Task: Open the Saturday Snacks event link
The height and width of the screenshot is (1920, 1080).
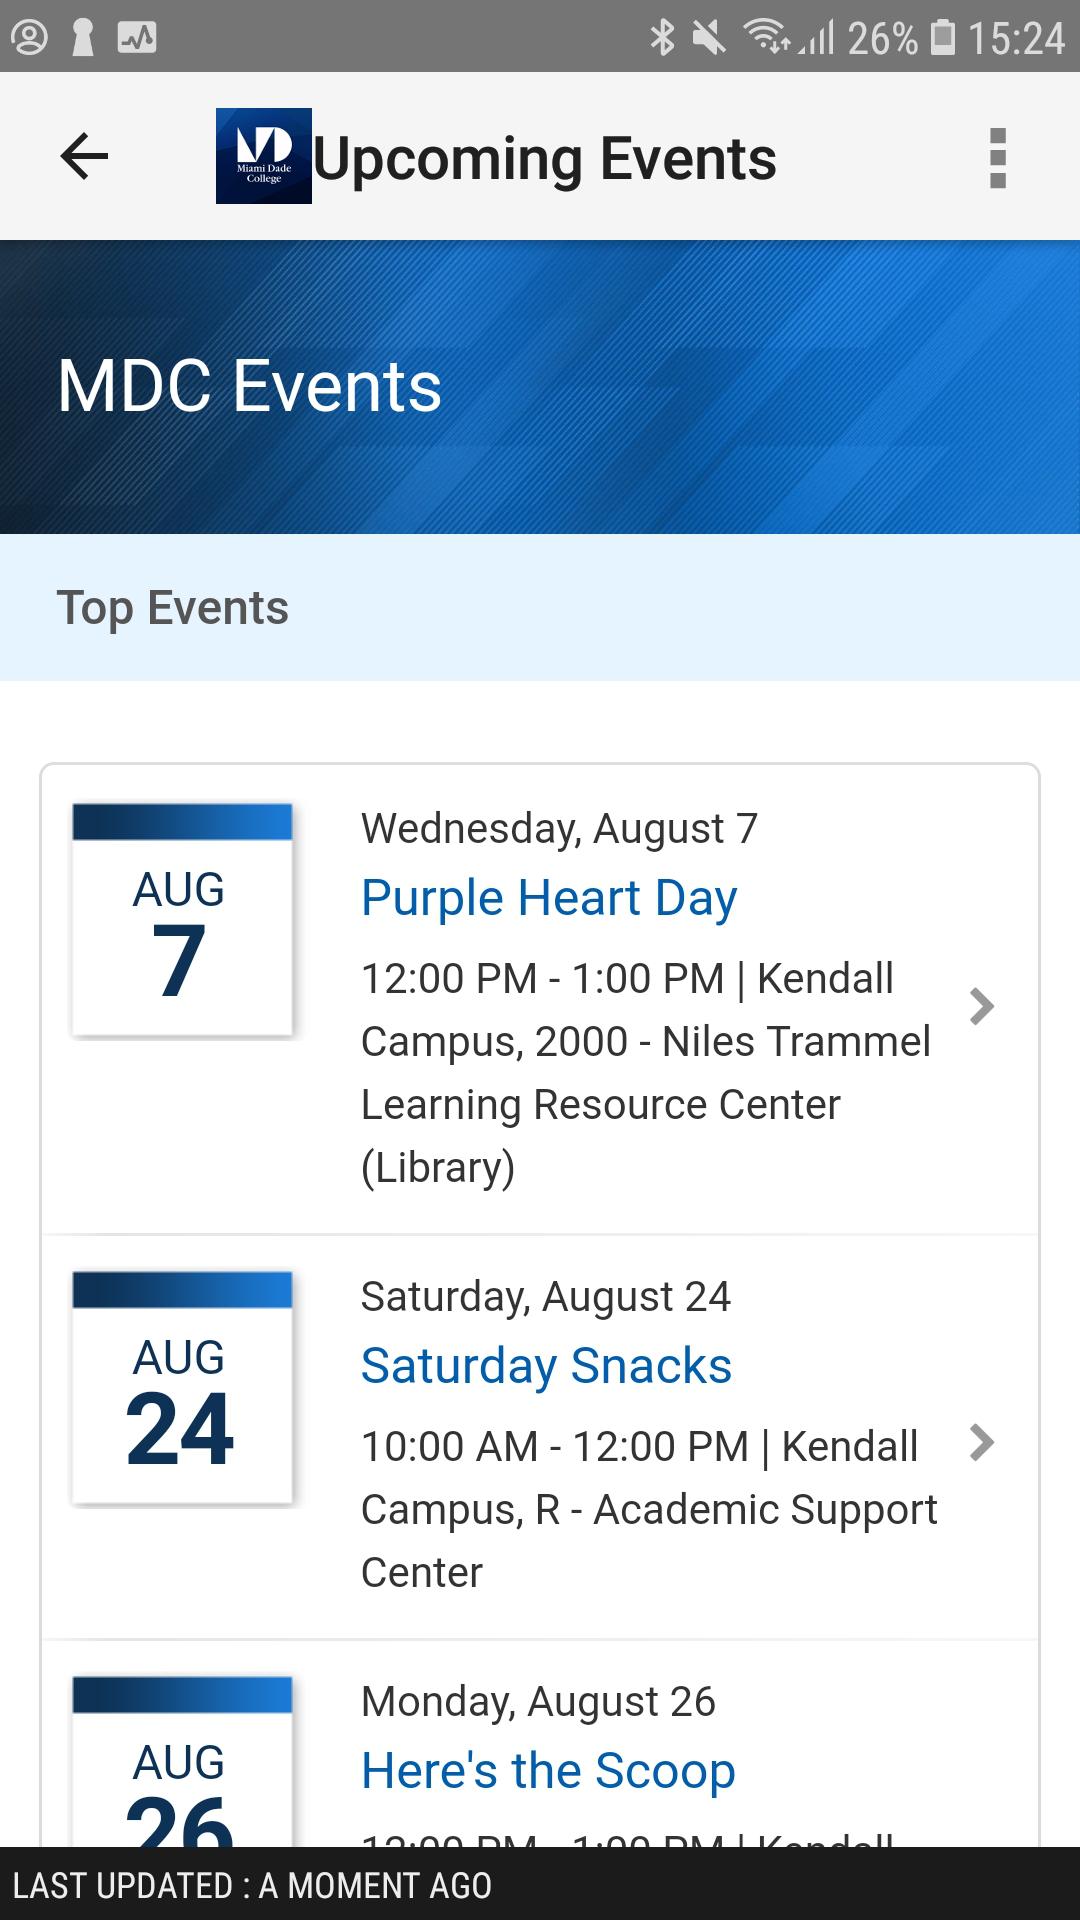Action: pos(546,1365)
